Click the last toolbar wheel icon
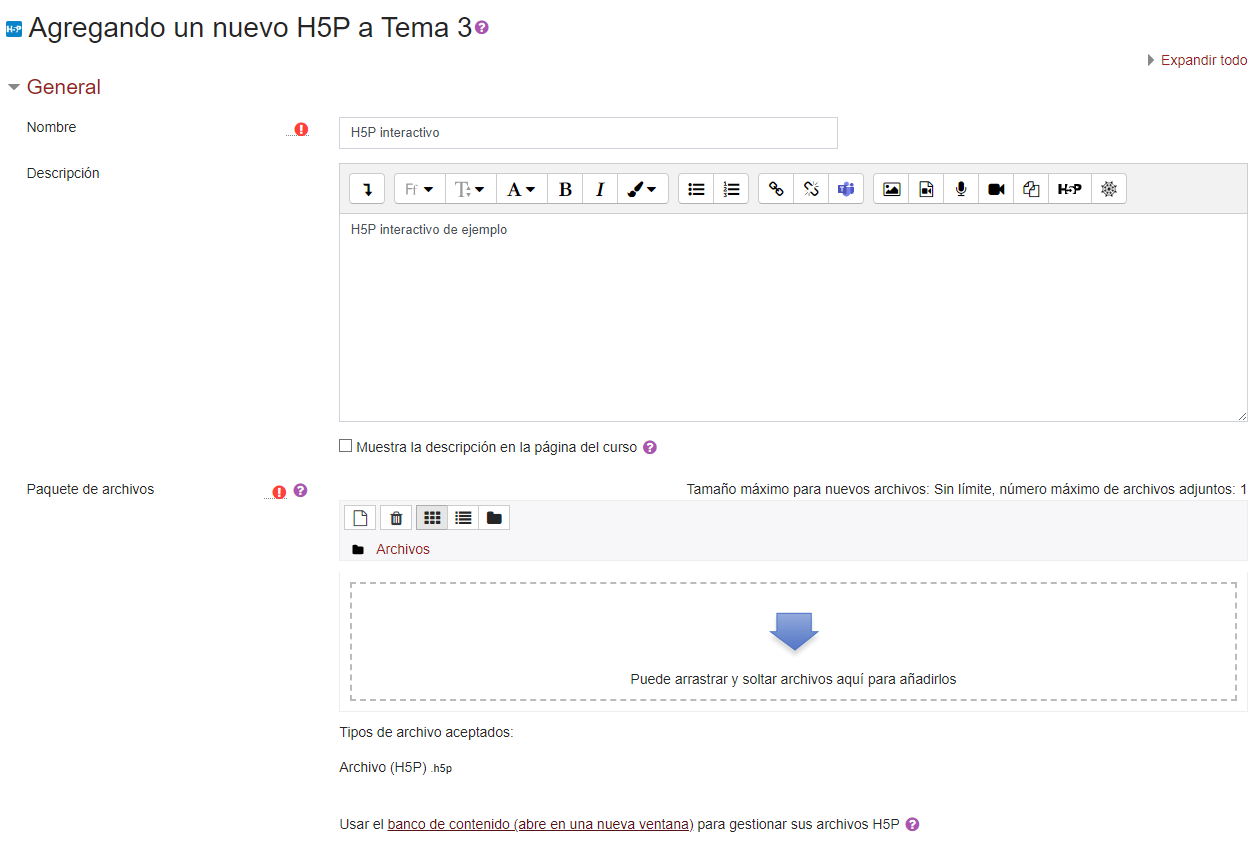The height and width of the screenshot is (845, 1256). [x=1109, y=189]
